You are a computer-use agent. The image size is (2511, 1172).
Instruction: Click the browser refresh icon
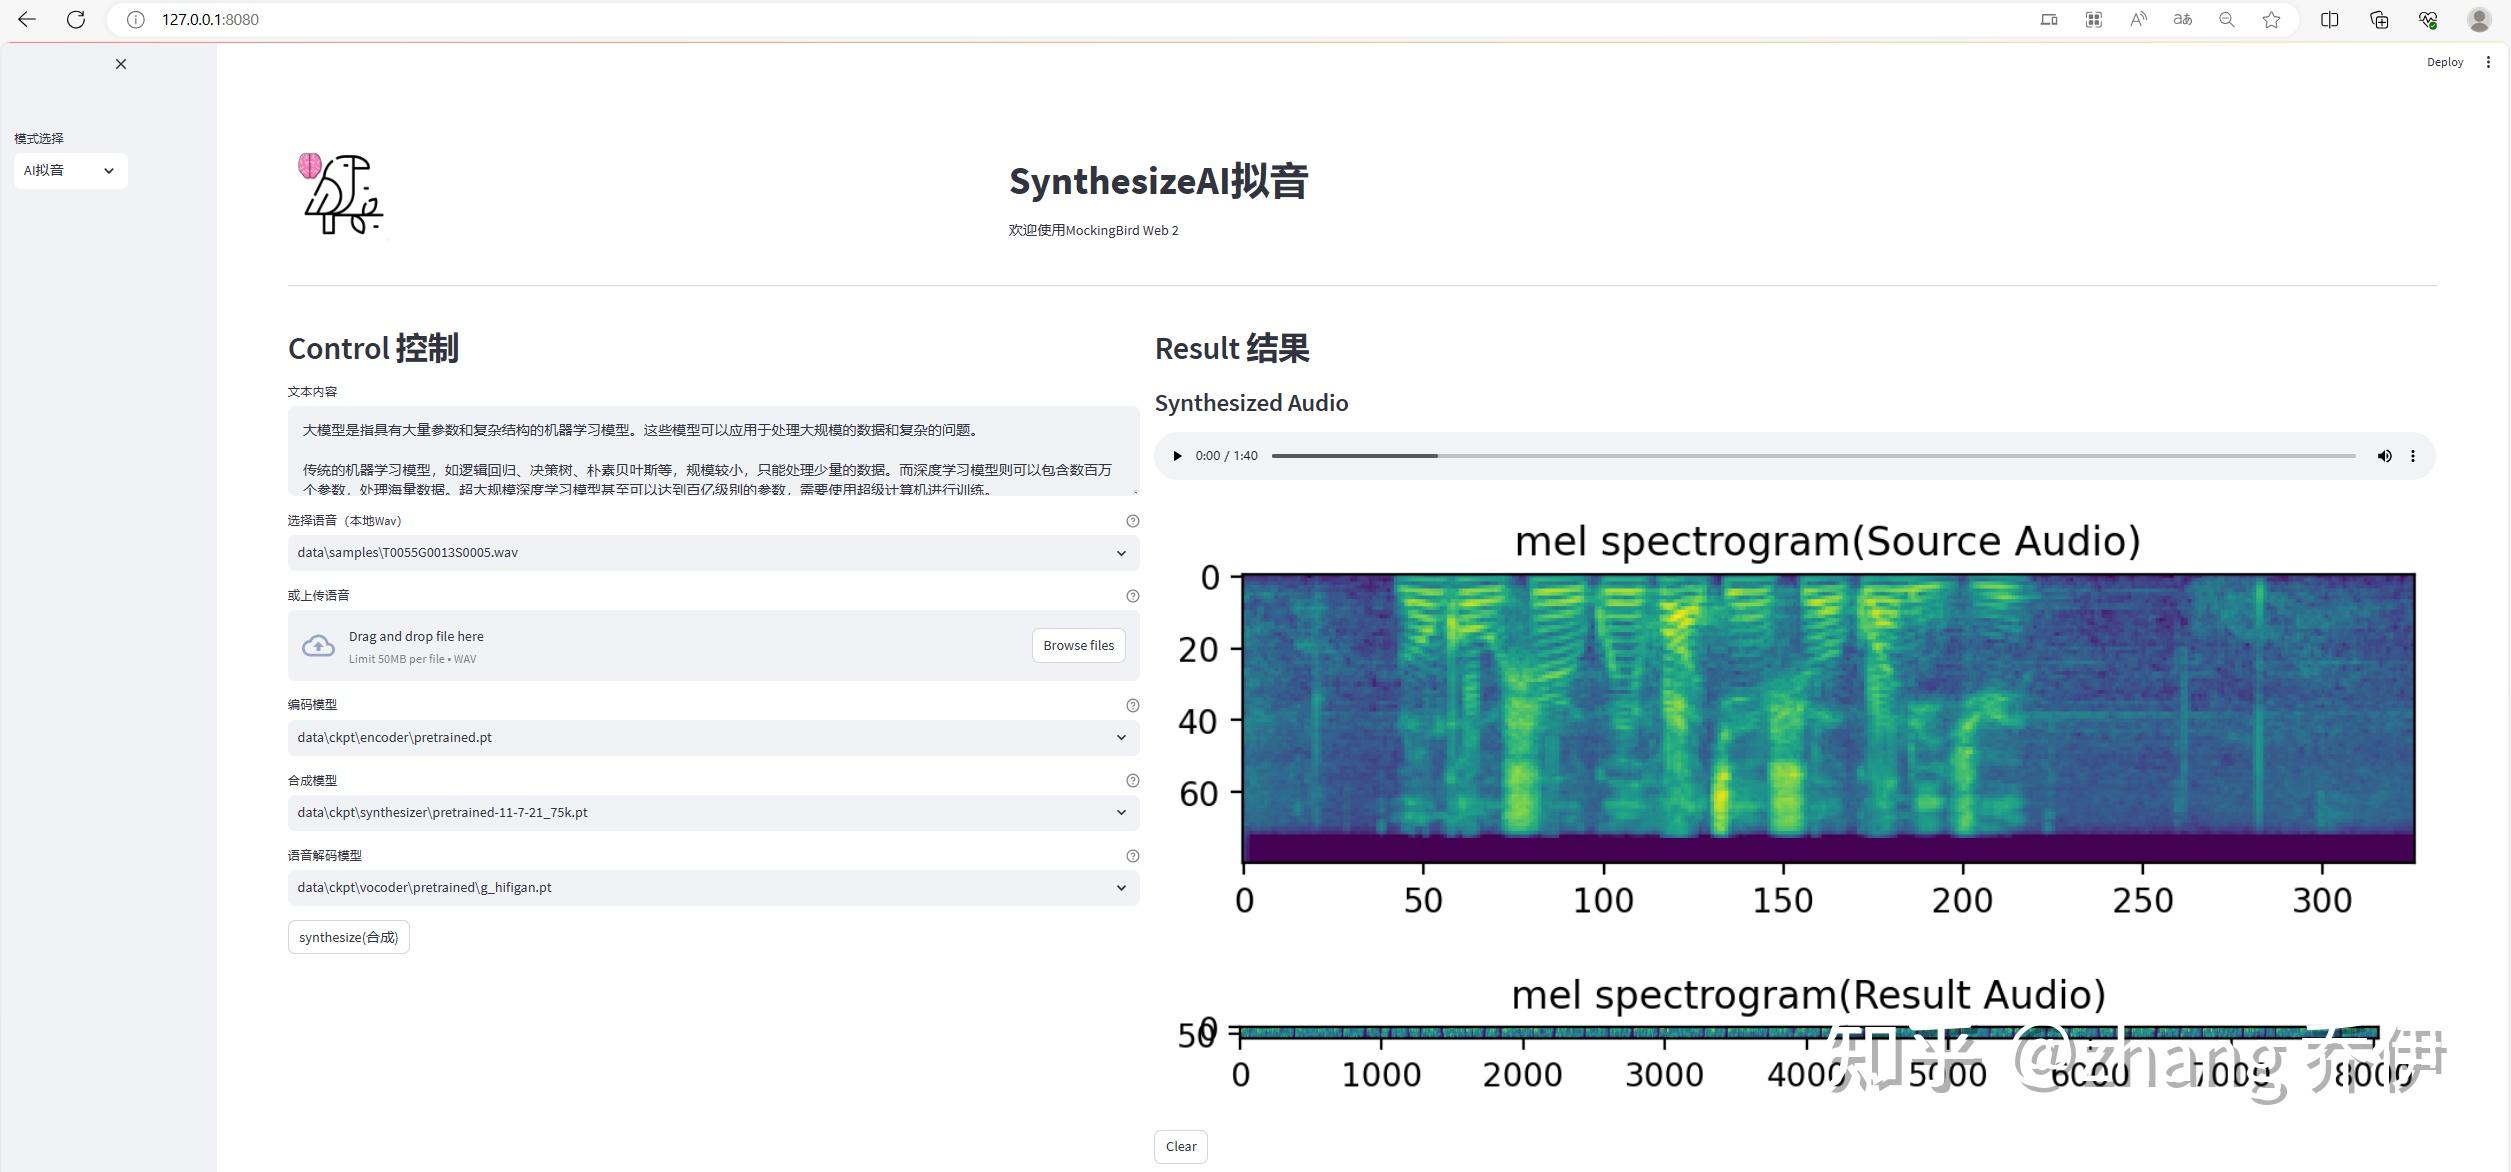point(76,19)
